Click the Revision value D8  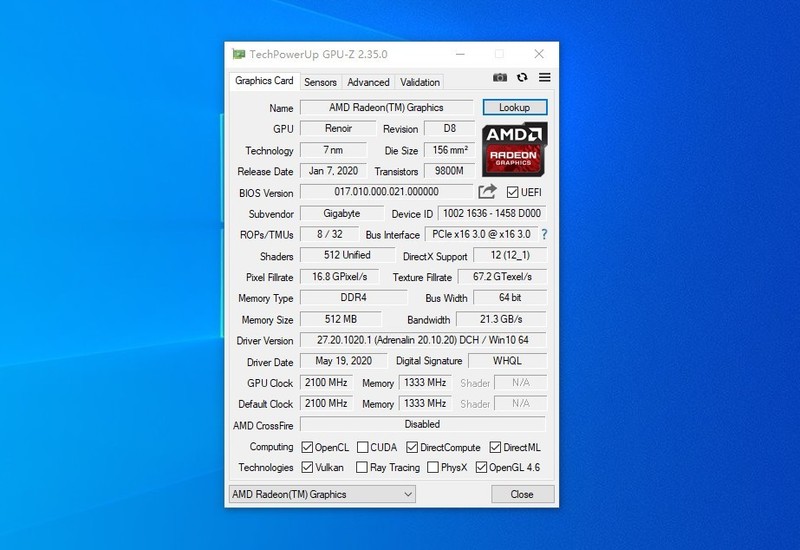[x=449, y=129]
